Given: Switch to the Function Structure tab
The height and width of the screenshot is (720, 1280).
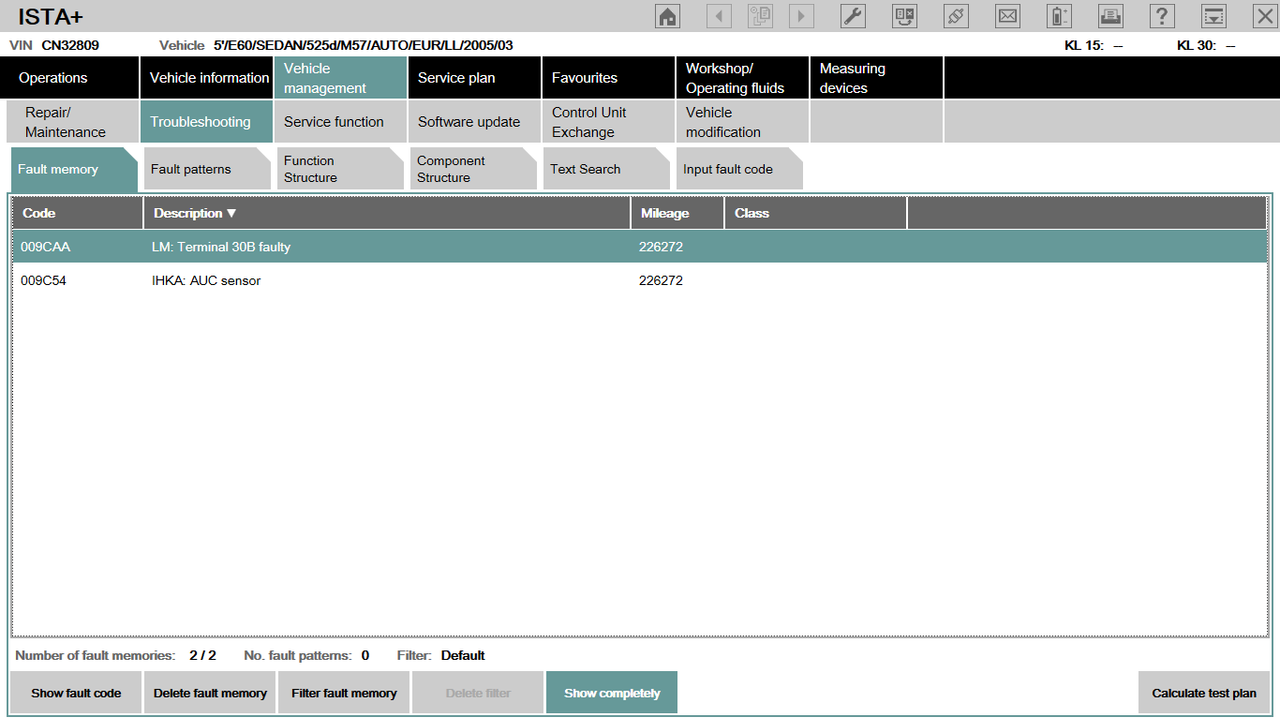Looking at the screenshot, I should click(340, 169).
